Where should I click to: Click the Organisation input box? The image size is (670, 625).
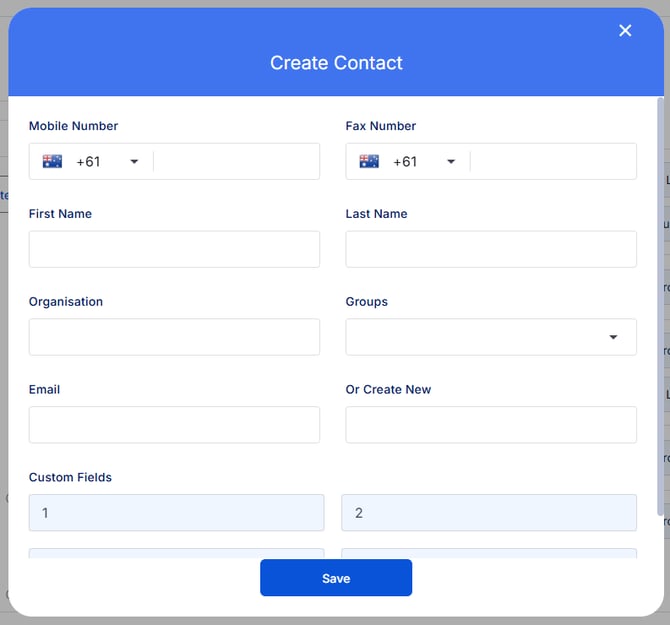(x=174, y=337)
